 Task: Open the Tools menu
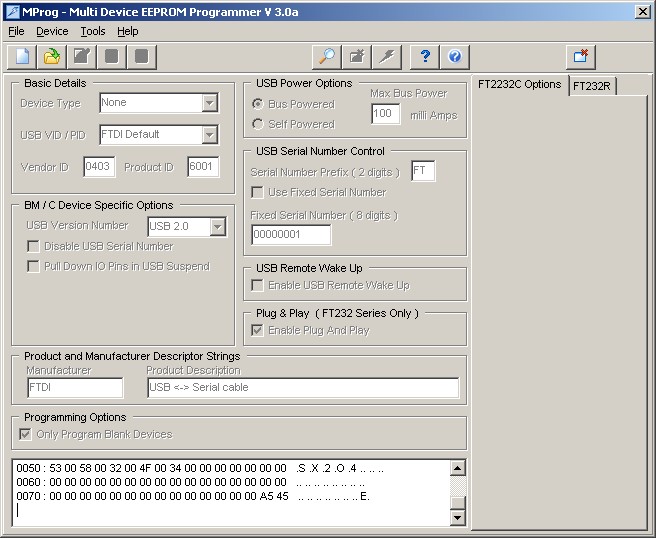[x=92, y=31]
